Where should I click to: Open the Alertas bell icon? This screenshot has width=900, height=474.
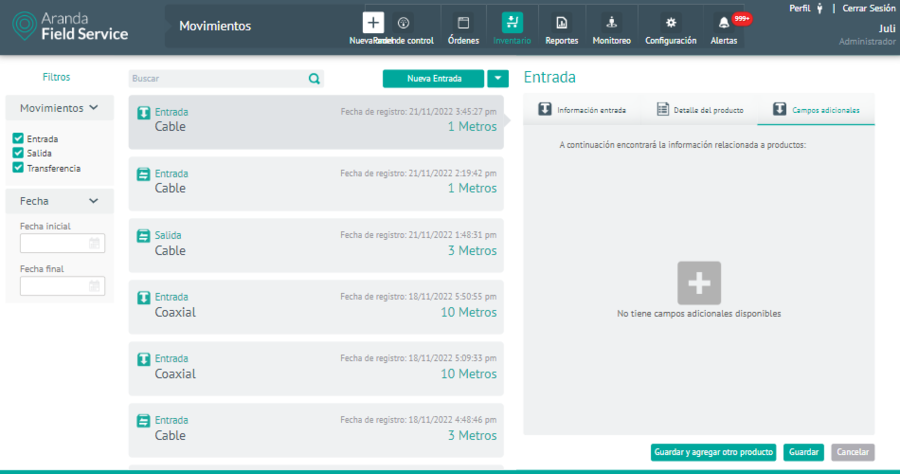[x=723, y=23]
